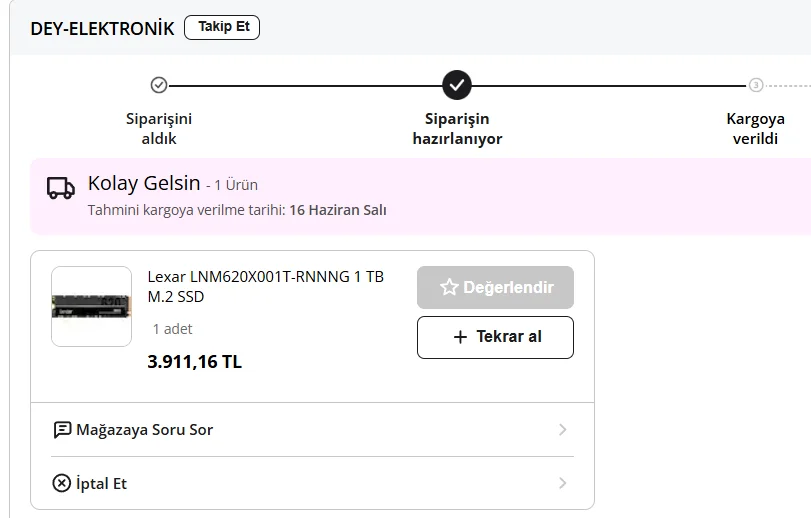The width and height of the screenshot is (811, 518).
Task: Reorder the product with Tekrar al
Action: 495,337
